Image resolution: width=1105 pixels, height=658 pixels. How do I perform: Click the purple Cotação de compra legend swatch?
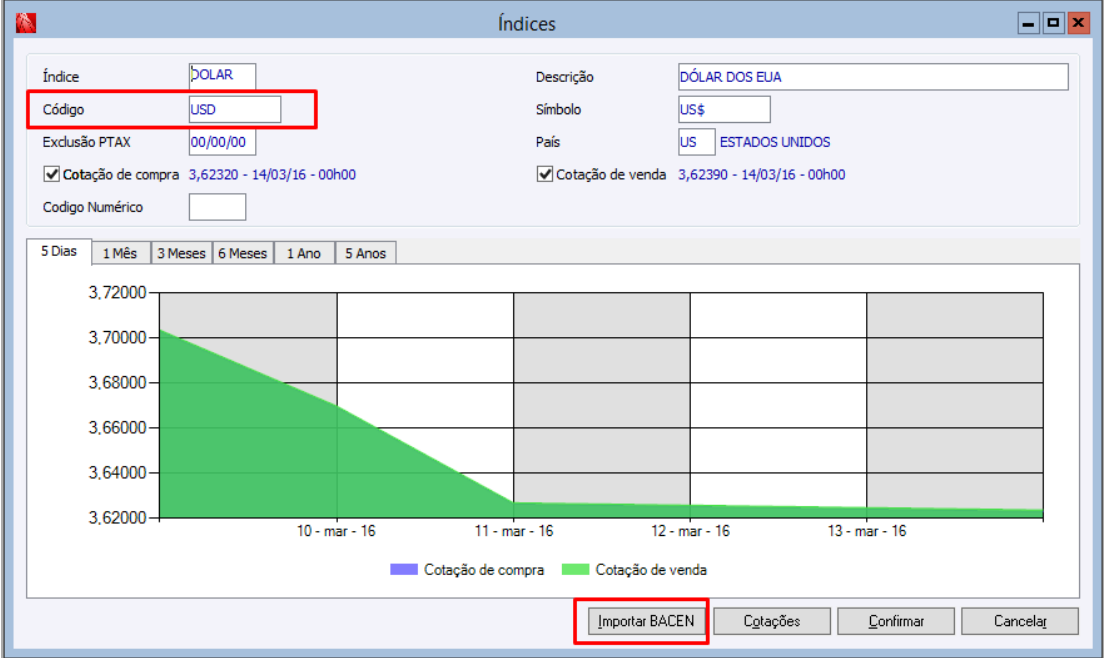tap(404, 569)
